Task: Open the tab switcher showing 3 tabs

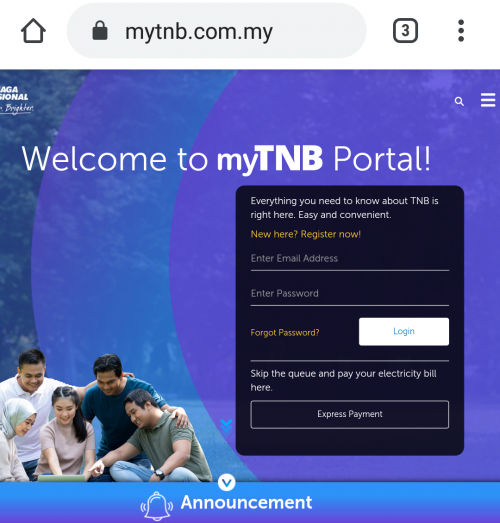Action: (405, 31)
